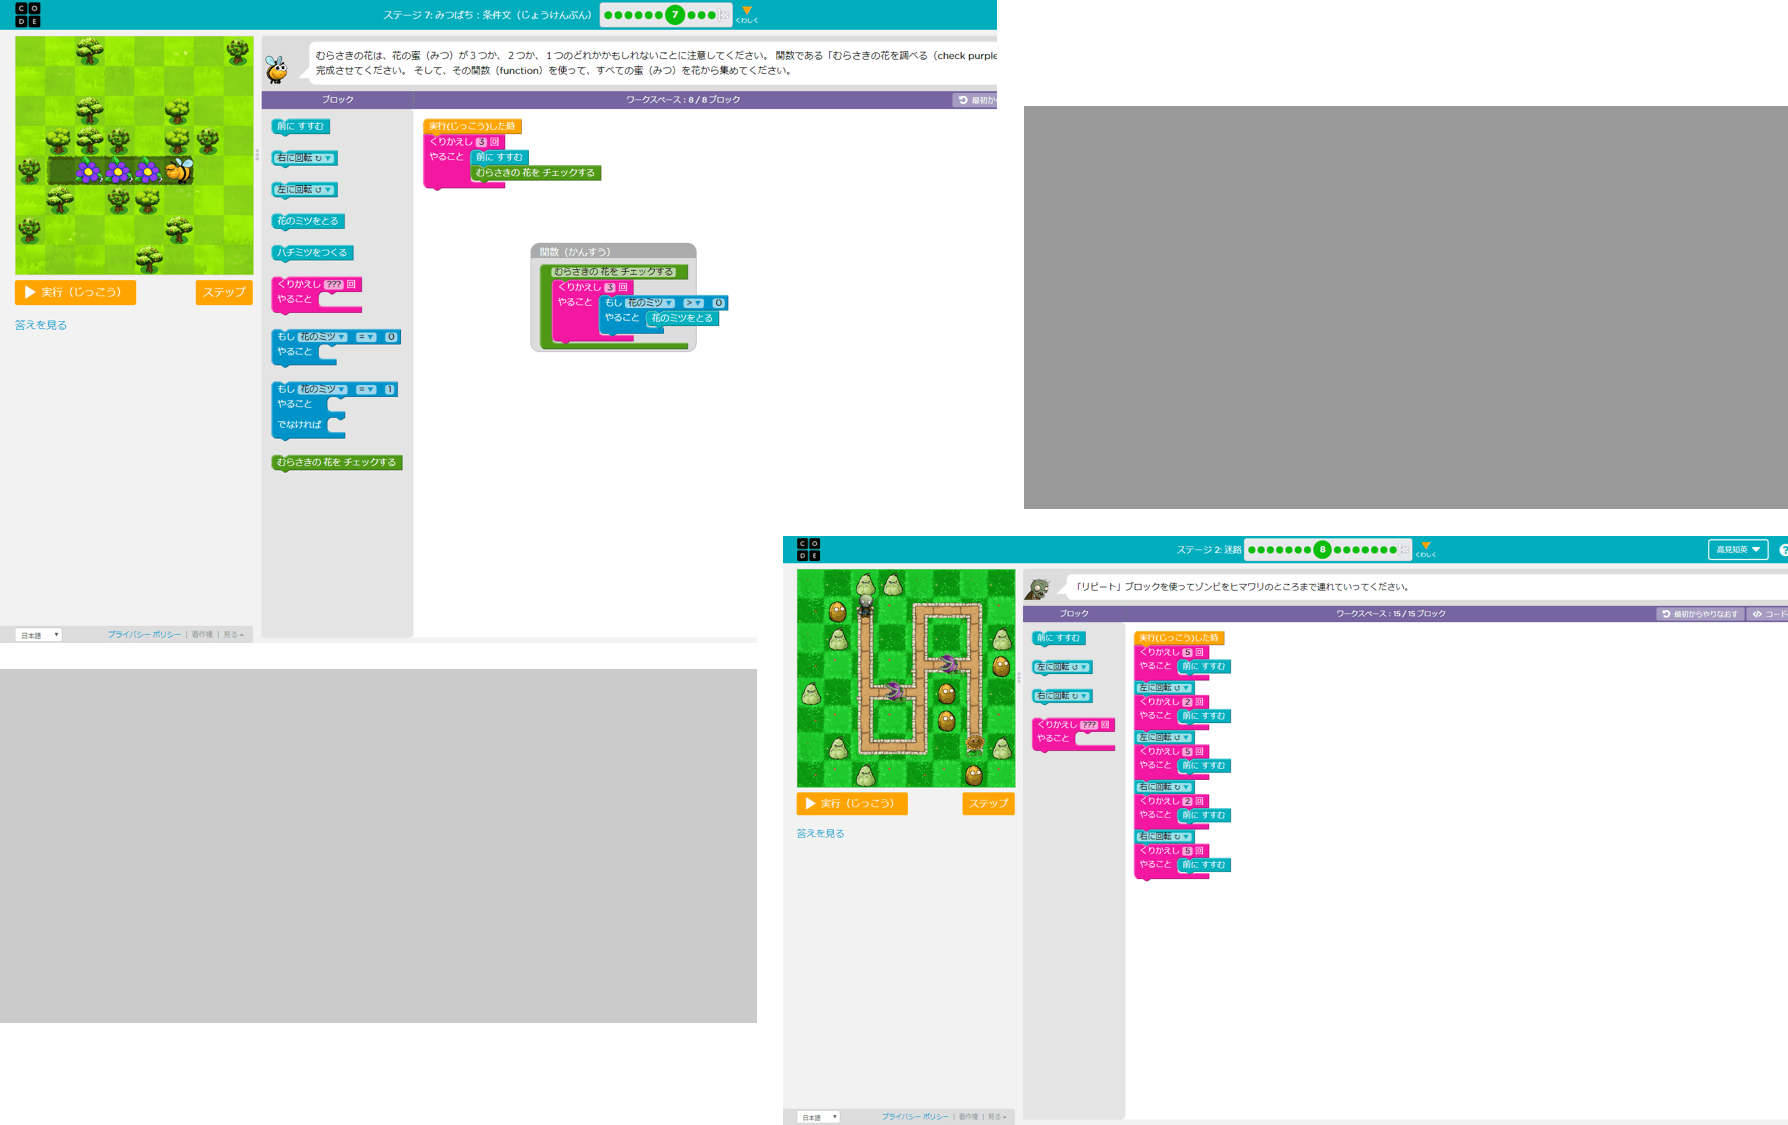The image size is (1788, 1125).
Task: Run the program with the 実行 button
Action: coord(76,292)
